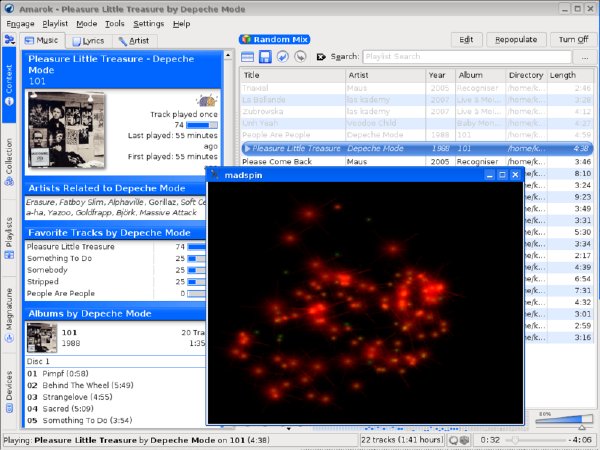The width and height of the screenshot is (600, 450).
Task: Click the 22 tracks status text
Action: (402, 440)
